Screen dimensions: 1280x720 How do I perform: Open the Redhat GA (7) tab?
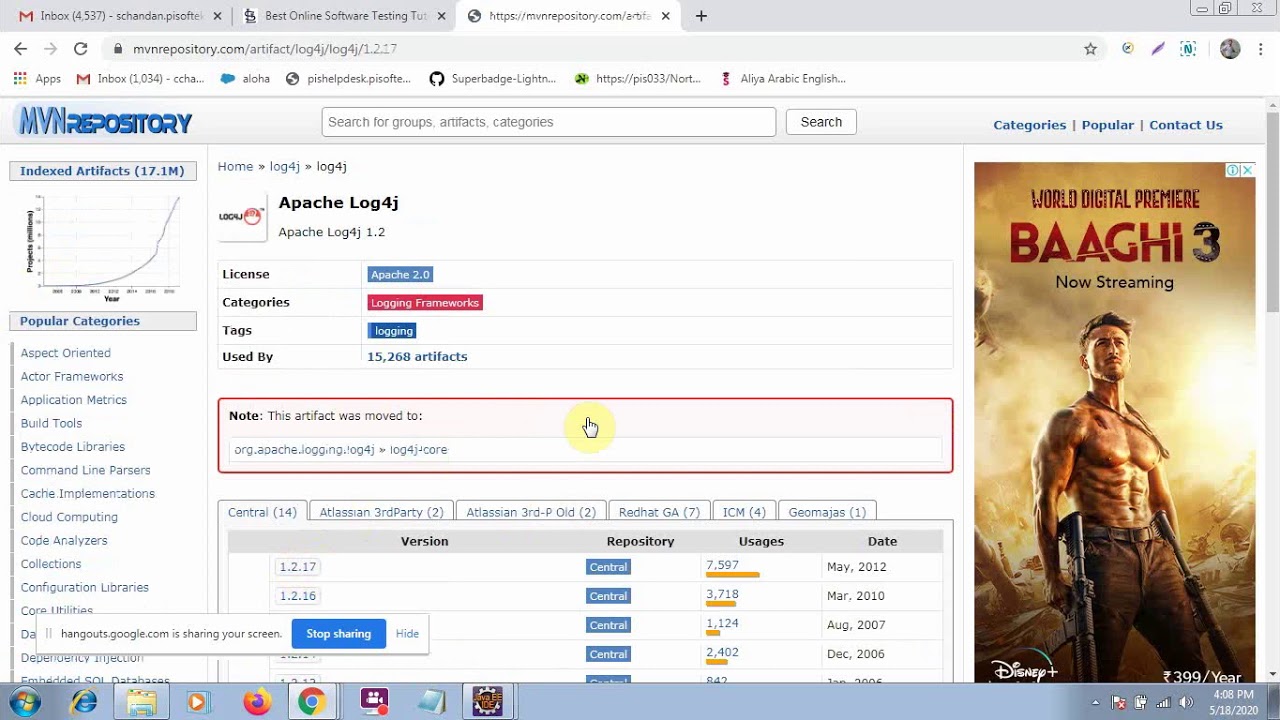coord(659,512)
